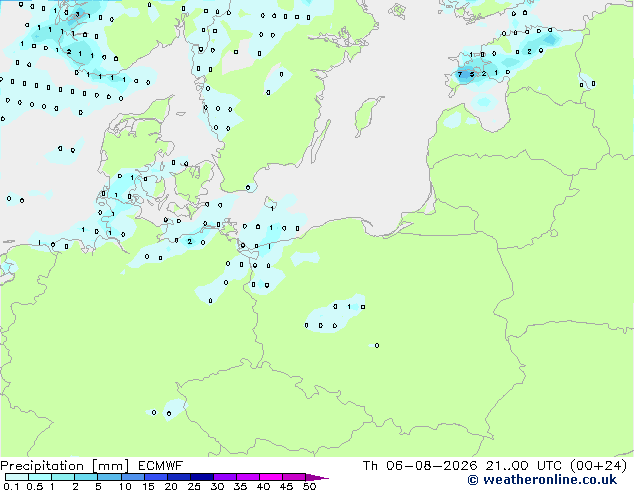
Task: Click the legend label '30'
Action: click(x=217, y=486)
